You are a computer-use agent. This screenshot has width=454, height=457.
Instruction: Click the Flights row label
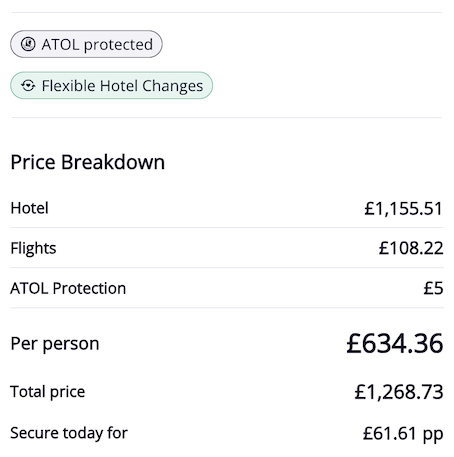point(33,249)
